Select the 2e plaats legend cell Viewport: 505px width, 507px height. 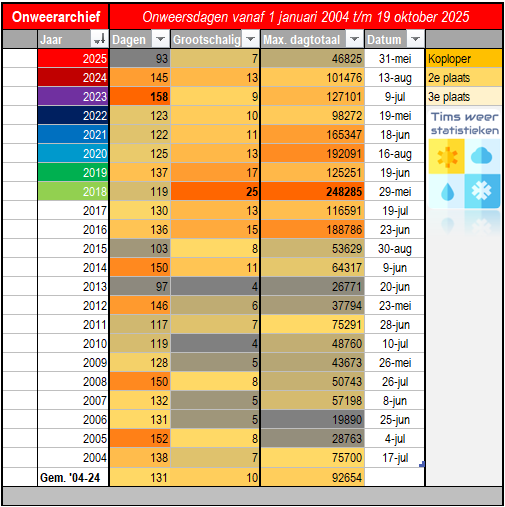[464, 78]
